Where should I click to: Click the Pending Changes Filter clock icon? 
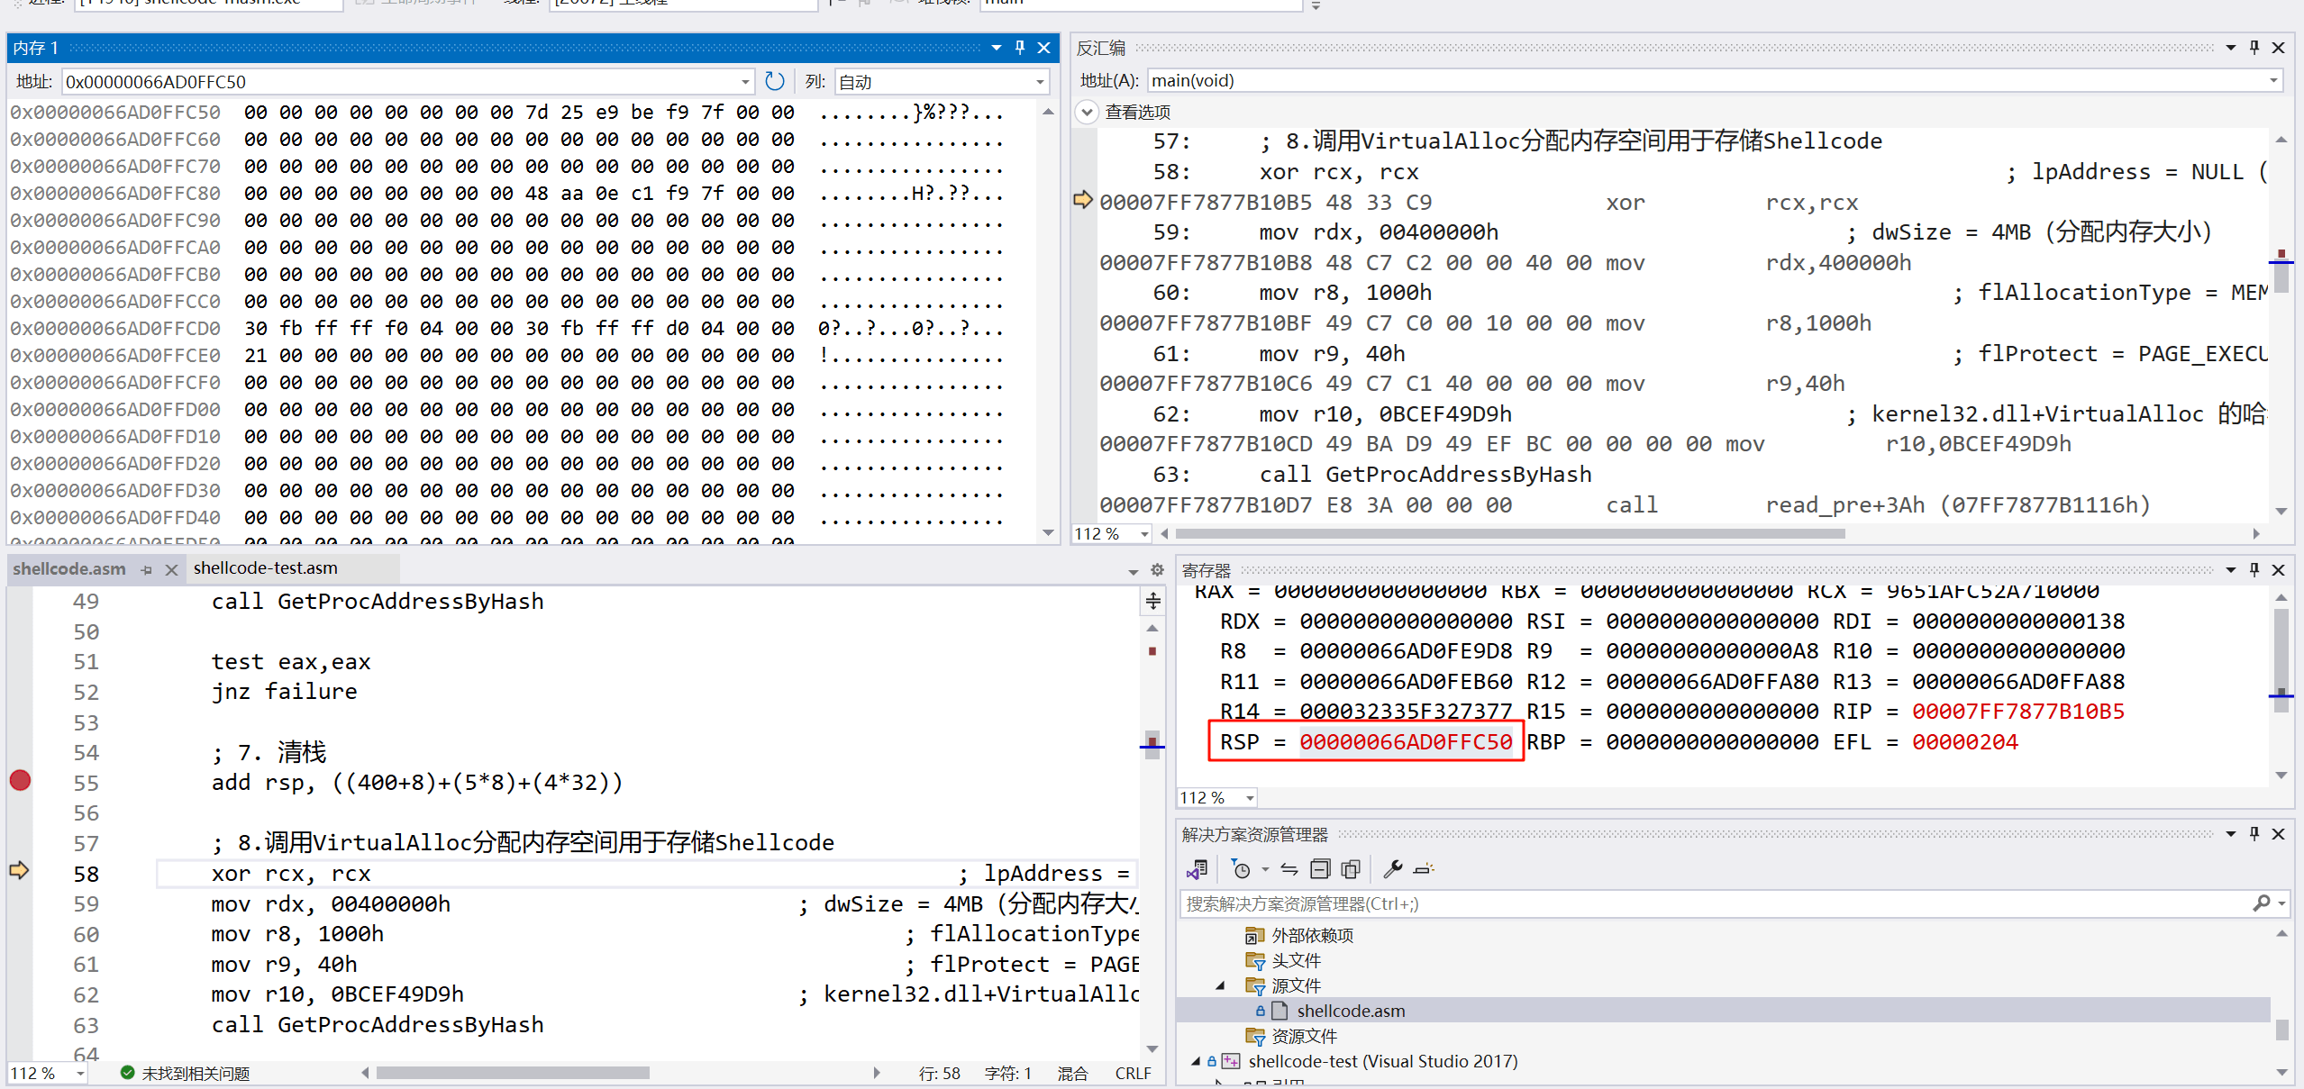[1241, 869]
